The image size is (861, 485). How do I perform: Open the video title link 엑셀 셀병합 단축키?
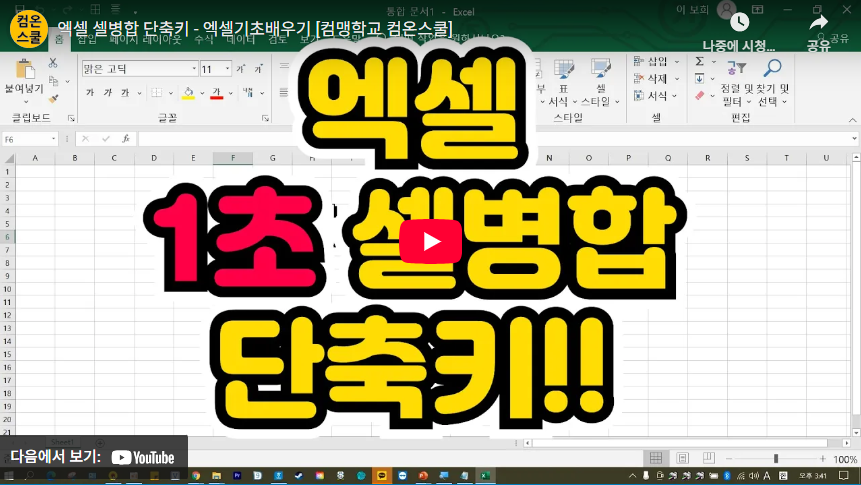tap(255, 28)
